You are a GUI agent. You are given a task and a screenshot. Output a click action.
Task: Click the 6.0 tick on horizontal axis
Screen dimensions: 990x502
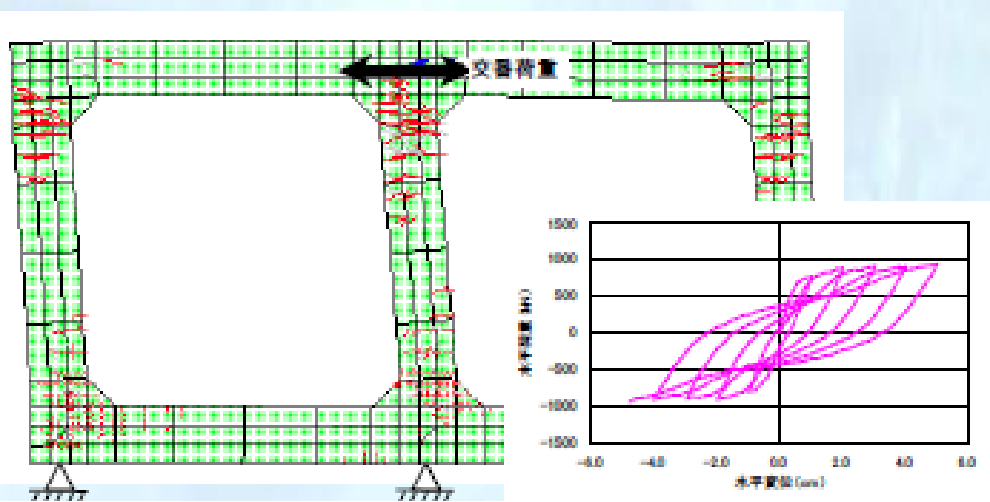pyautogui.click(x=966, y=462)
